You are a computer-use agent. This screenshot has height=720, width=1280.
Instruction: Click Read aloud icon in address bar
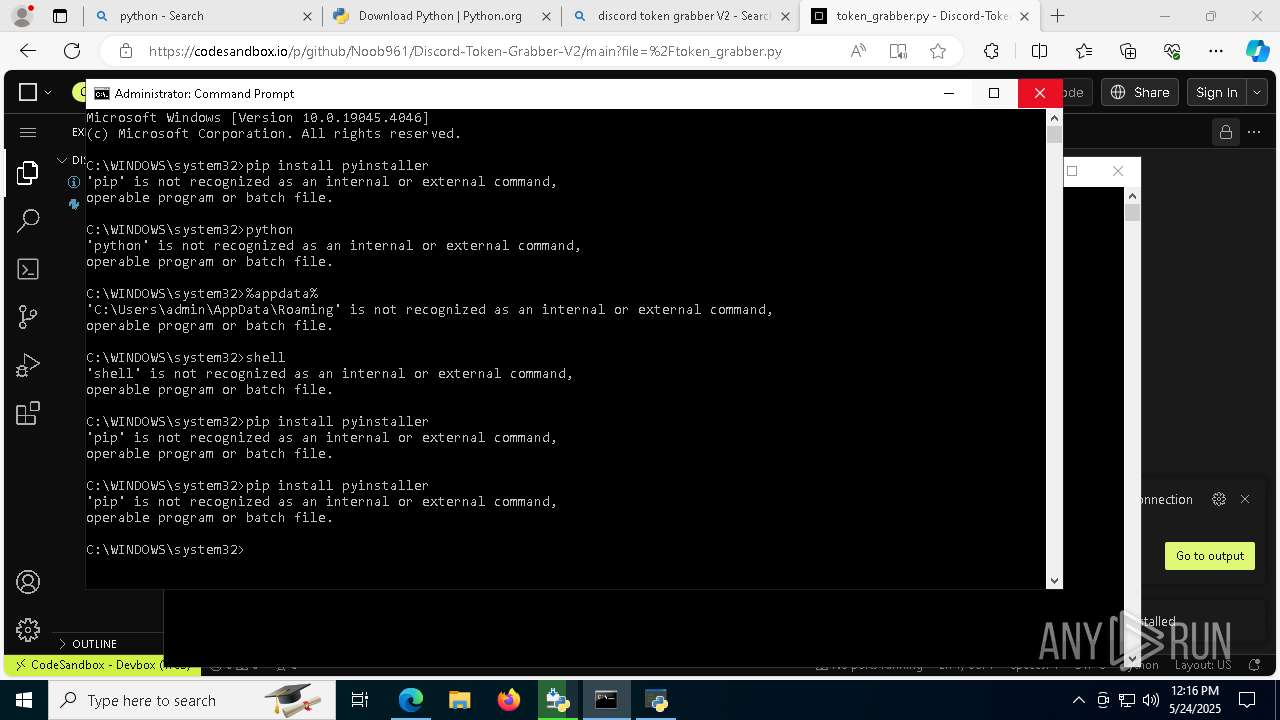coord(858,51)
